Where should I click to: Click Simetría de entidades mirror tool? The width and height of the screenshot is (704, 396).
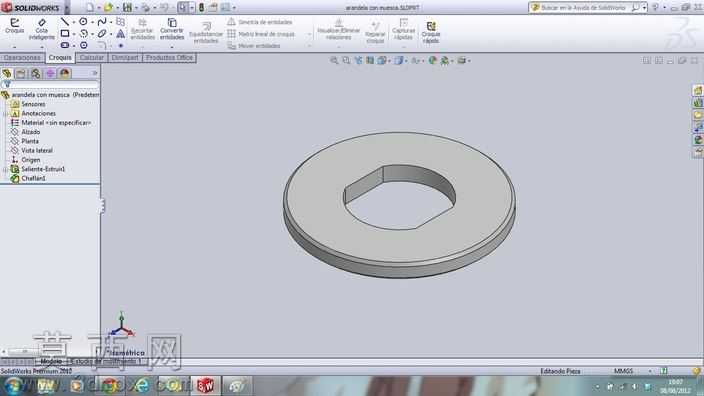point(260,22)
